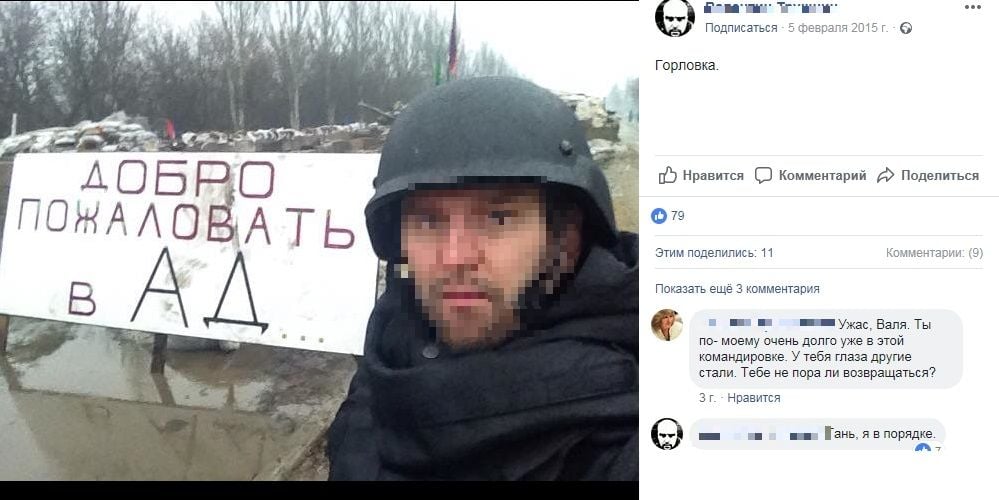The width and height of the screenshot is (999, 500).
Task: Click the thumbs-up Like icon
Action: pyautogui.click(x=668, y=175)
